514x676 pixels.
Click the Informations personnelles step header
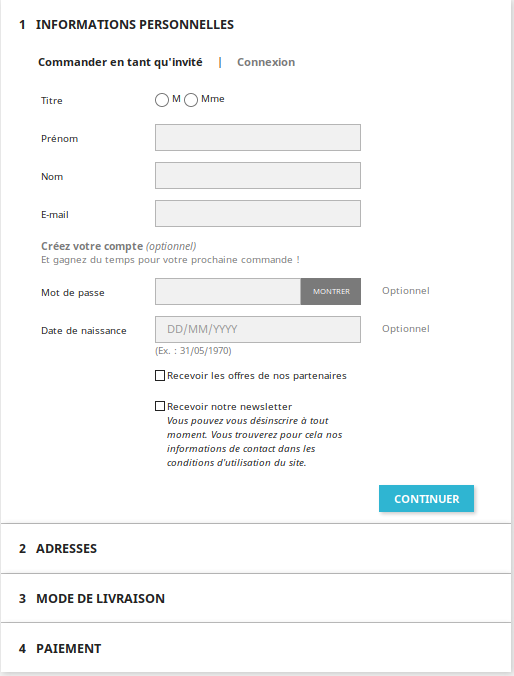point(126,25)
